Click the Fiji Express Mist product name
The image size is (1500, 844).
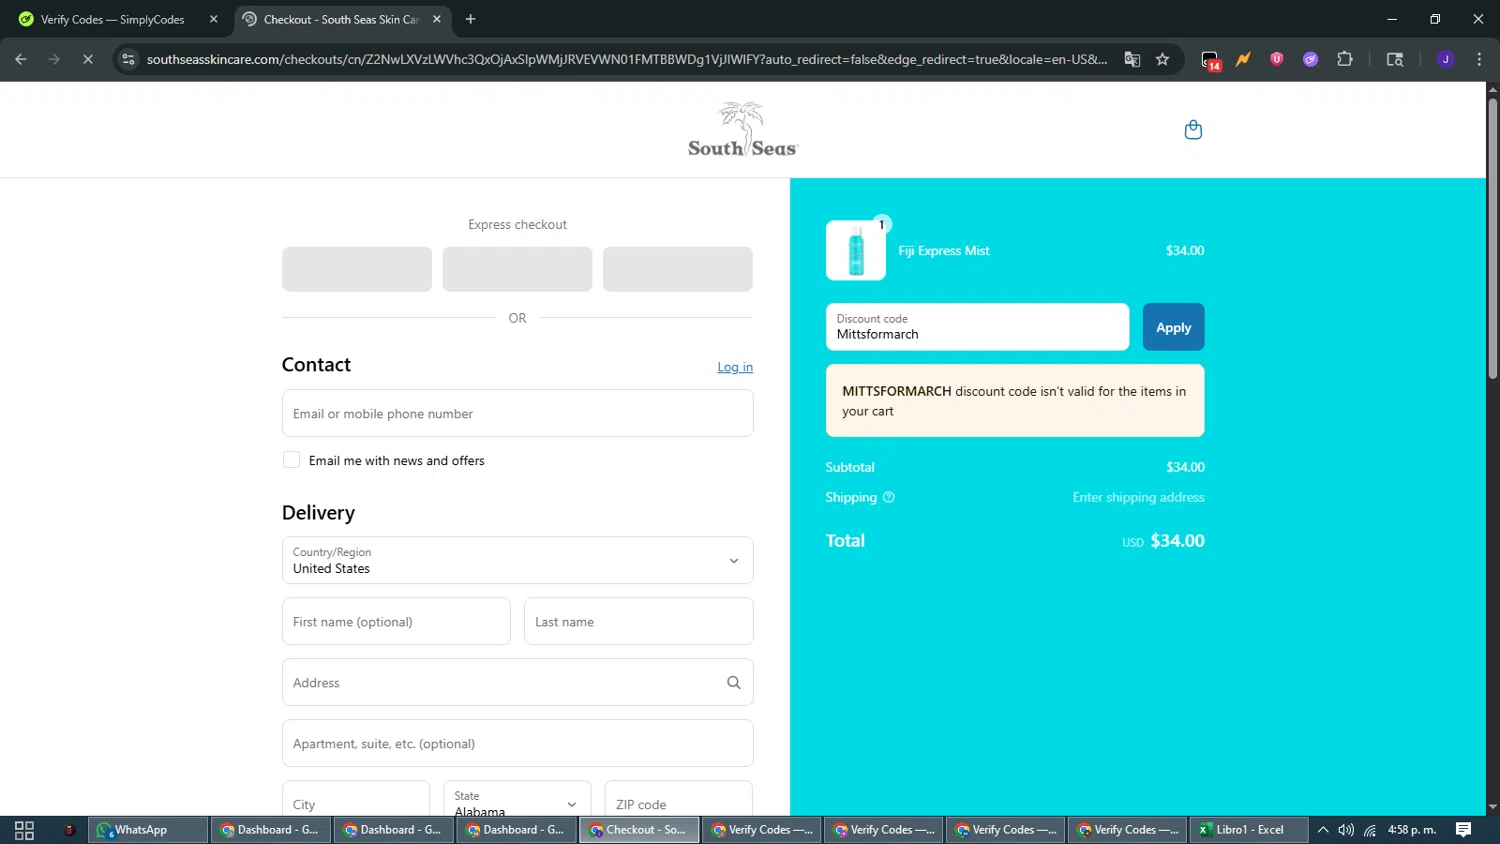(x=944, y=251)
